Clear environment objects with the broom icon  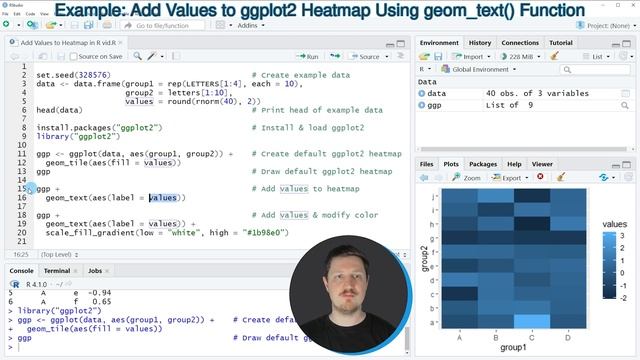pos(554,56)
